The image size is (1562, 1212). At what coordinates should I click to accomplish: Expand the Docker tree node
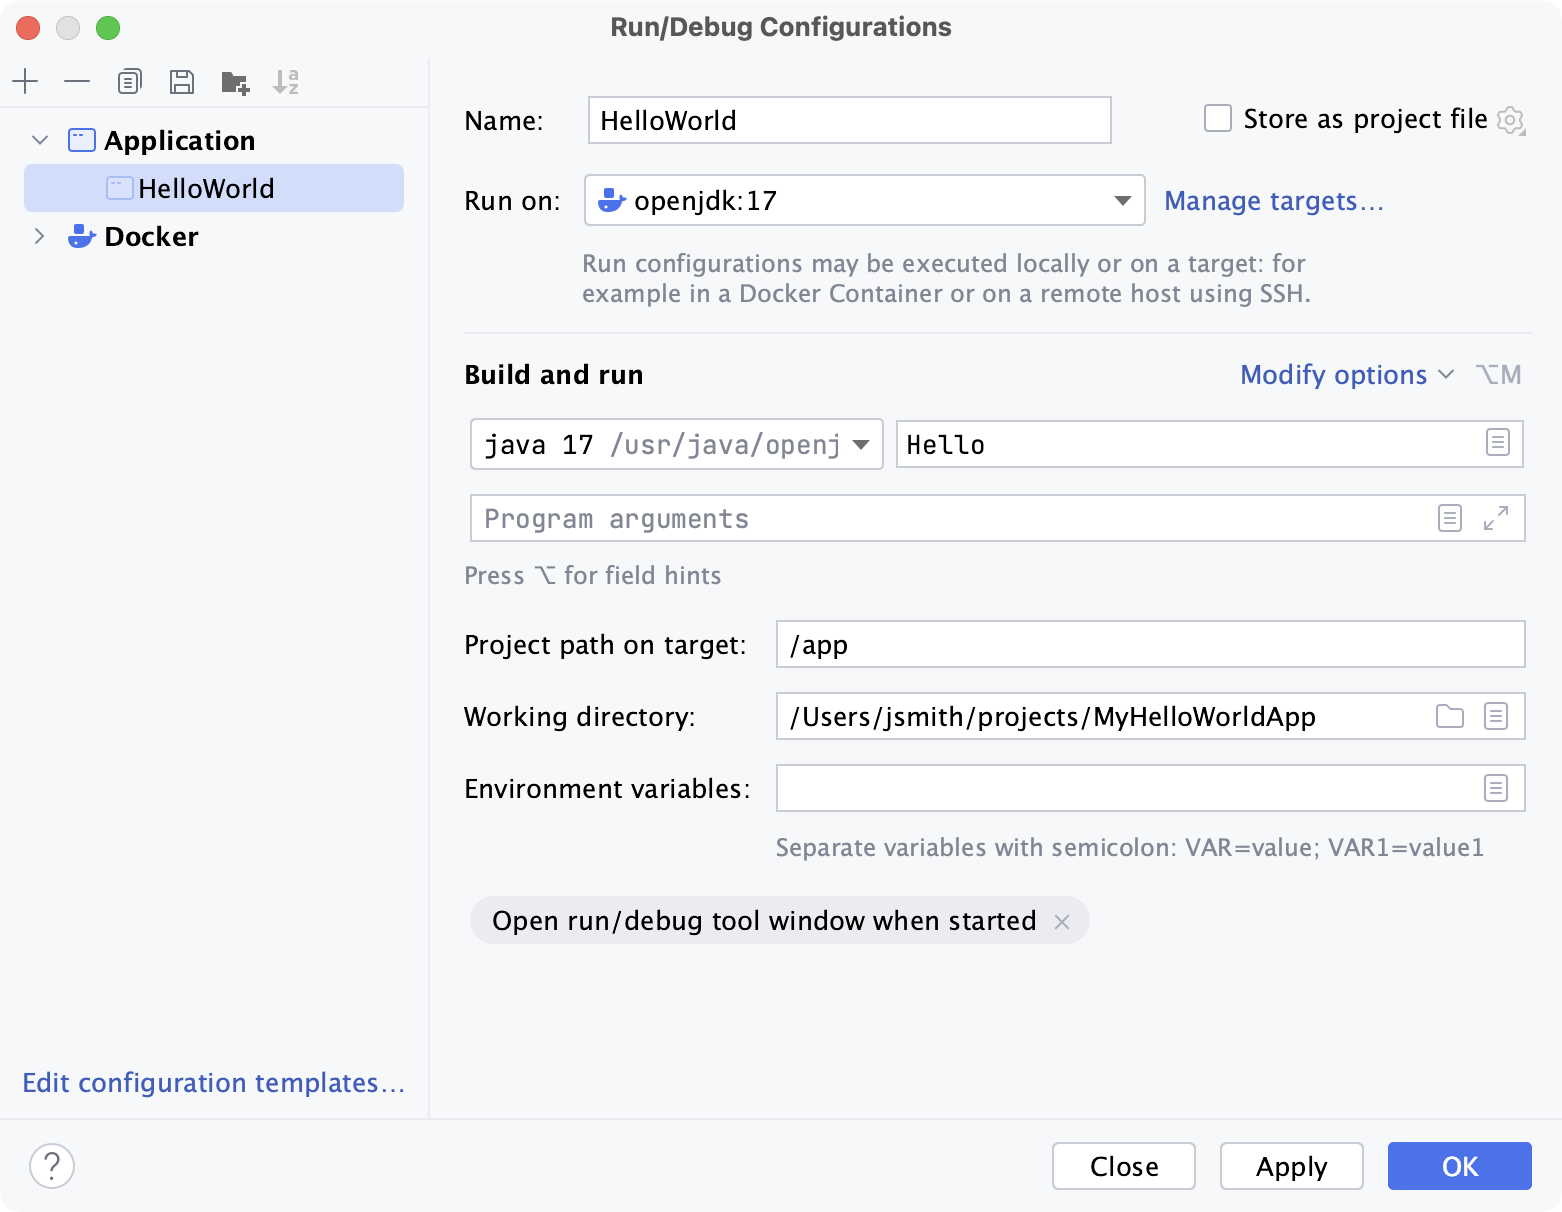click(39, 237)
